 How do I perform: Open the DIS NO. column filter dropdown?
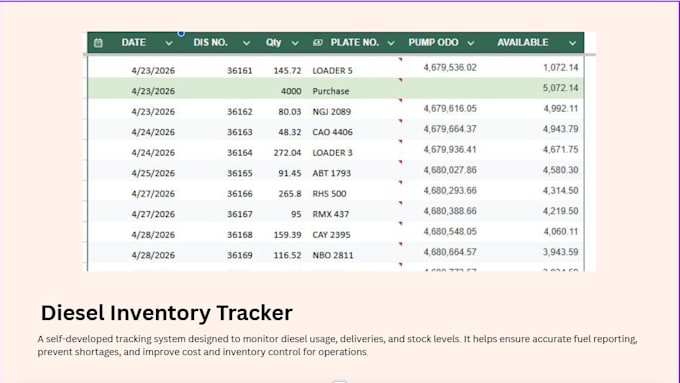(x=246, y=43)
